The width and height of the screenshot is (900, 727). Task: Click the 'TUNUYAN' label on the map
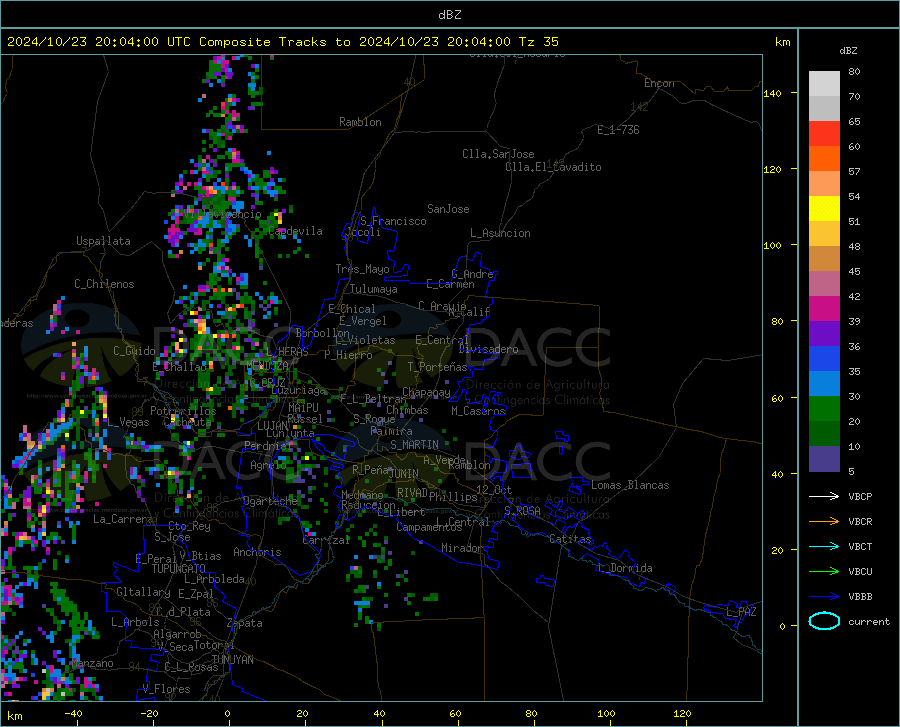tap(232, 660)
